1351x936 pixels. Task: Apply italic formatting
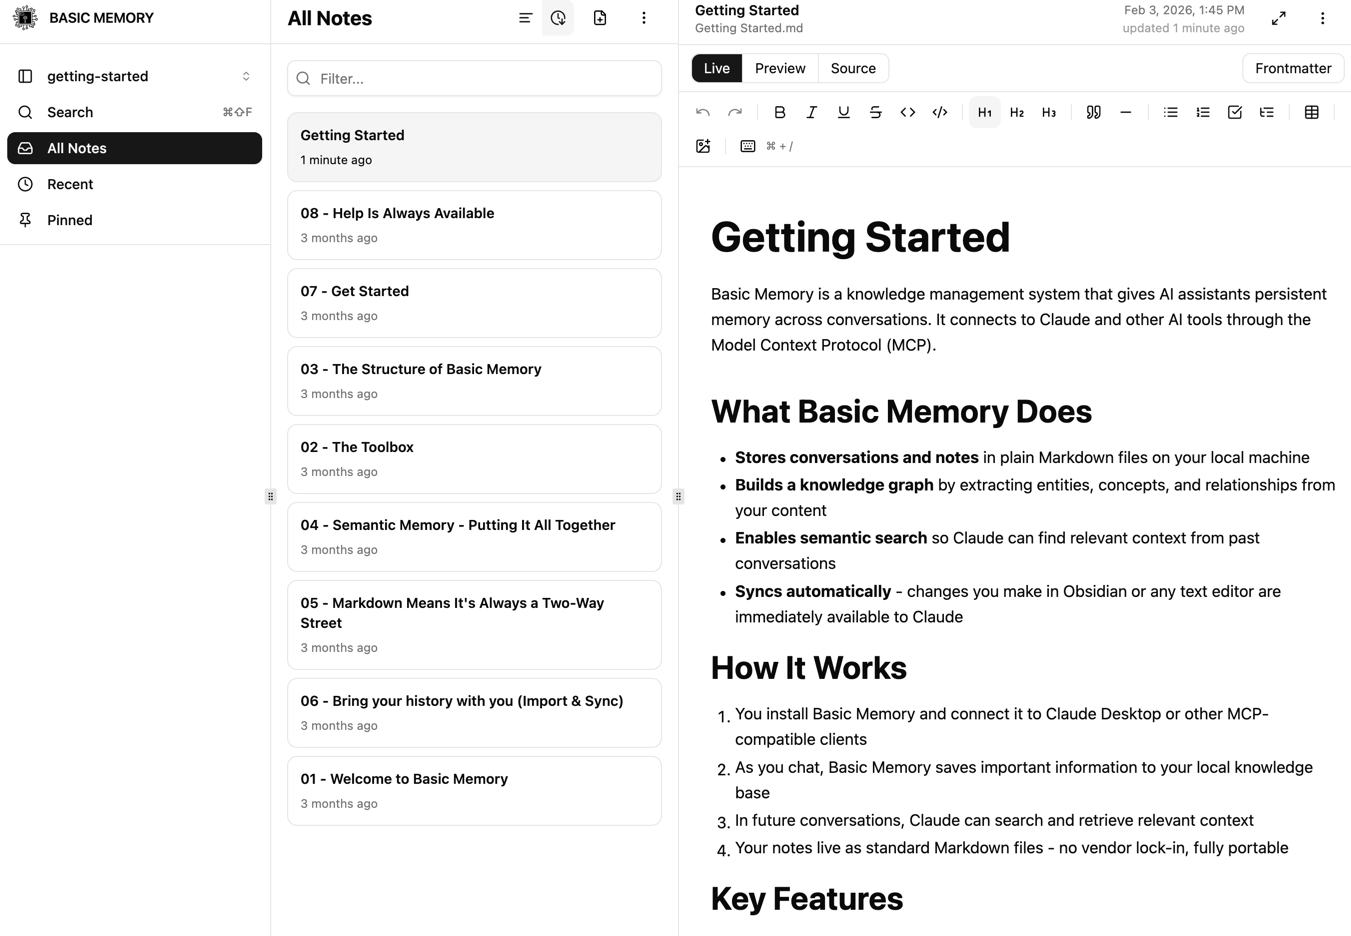coord(812,112)
